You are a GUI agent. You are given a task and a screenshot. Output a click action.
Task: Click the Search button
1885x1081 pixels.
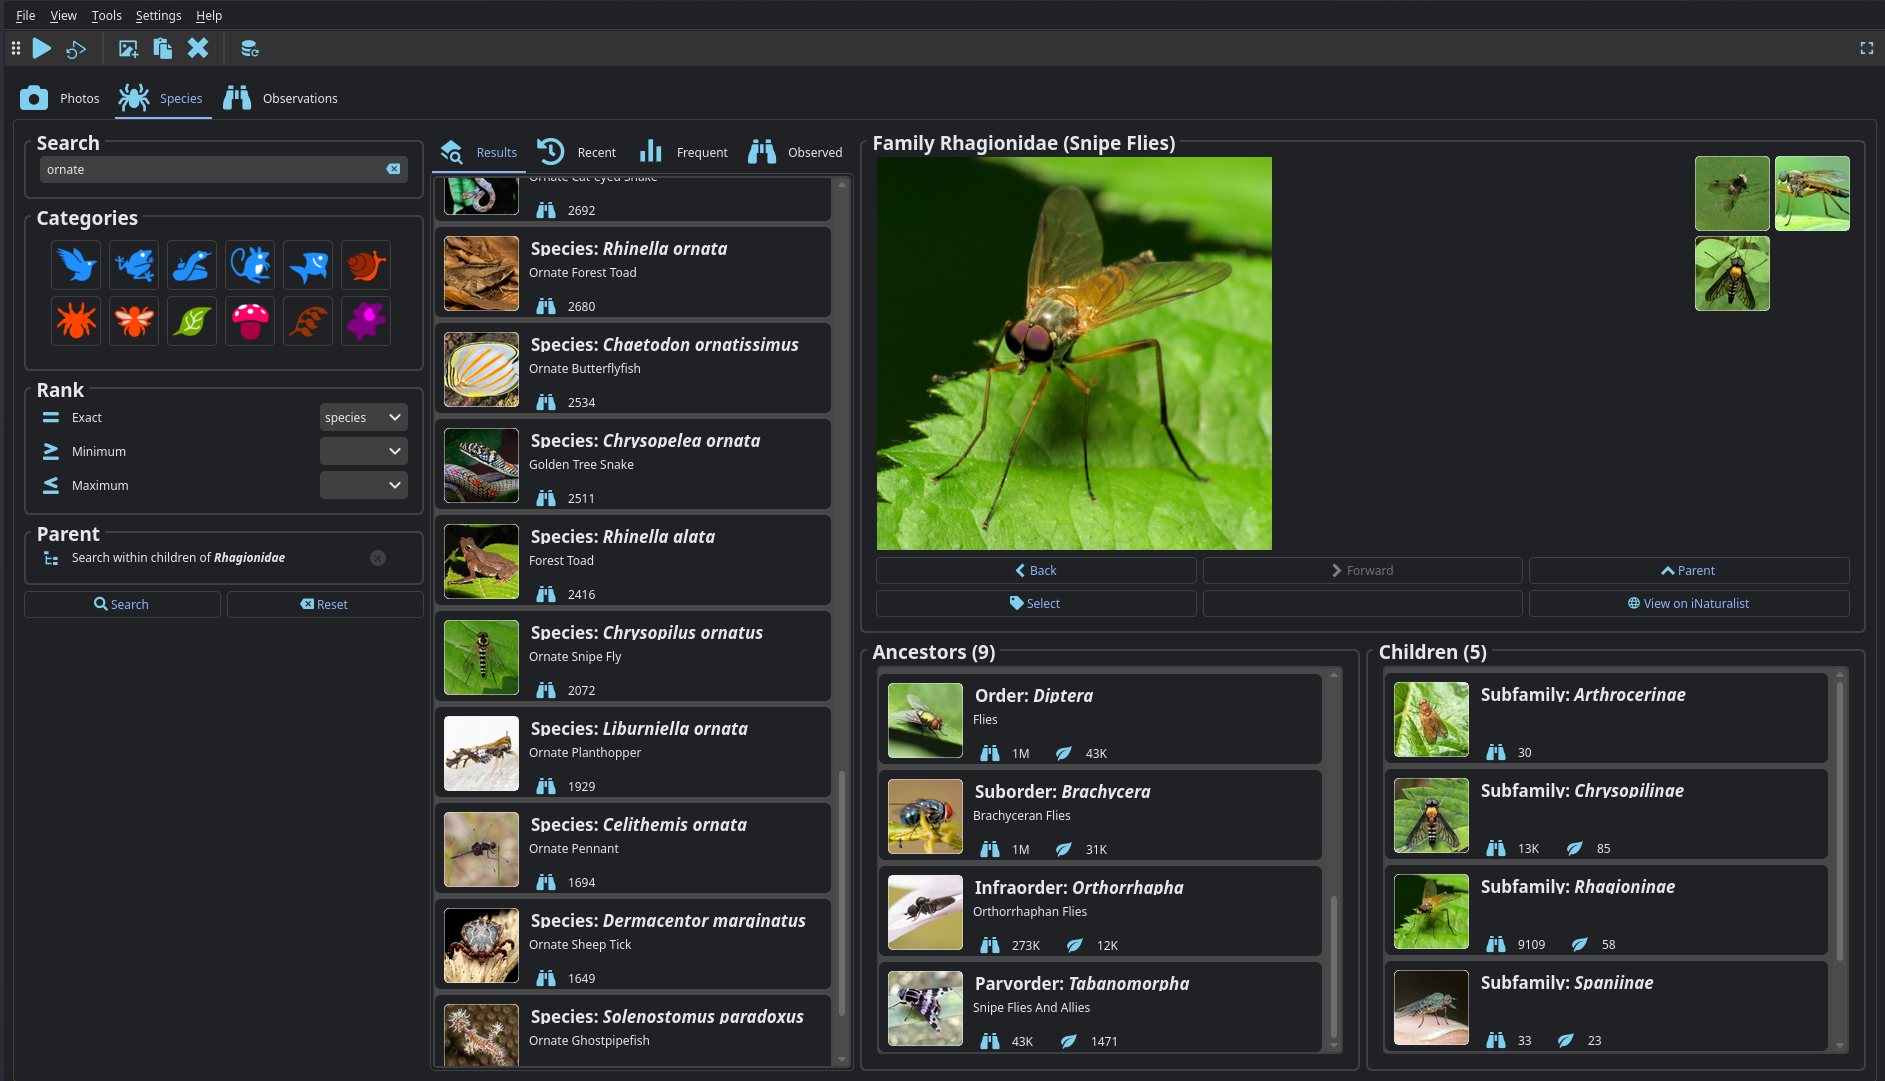[x=122, y=604]
